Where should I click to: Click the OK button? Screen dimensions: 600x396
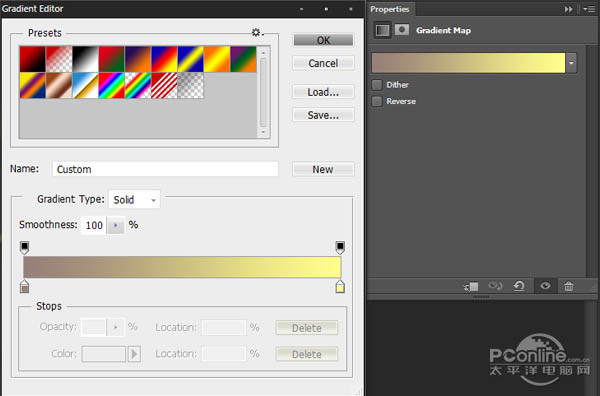pyautogui.click(x=323, y=40)
